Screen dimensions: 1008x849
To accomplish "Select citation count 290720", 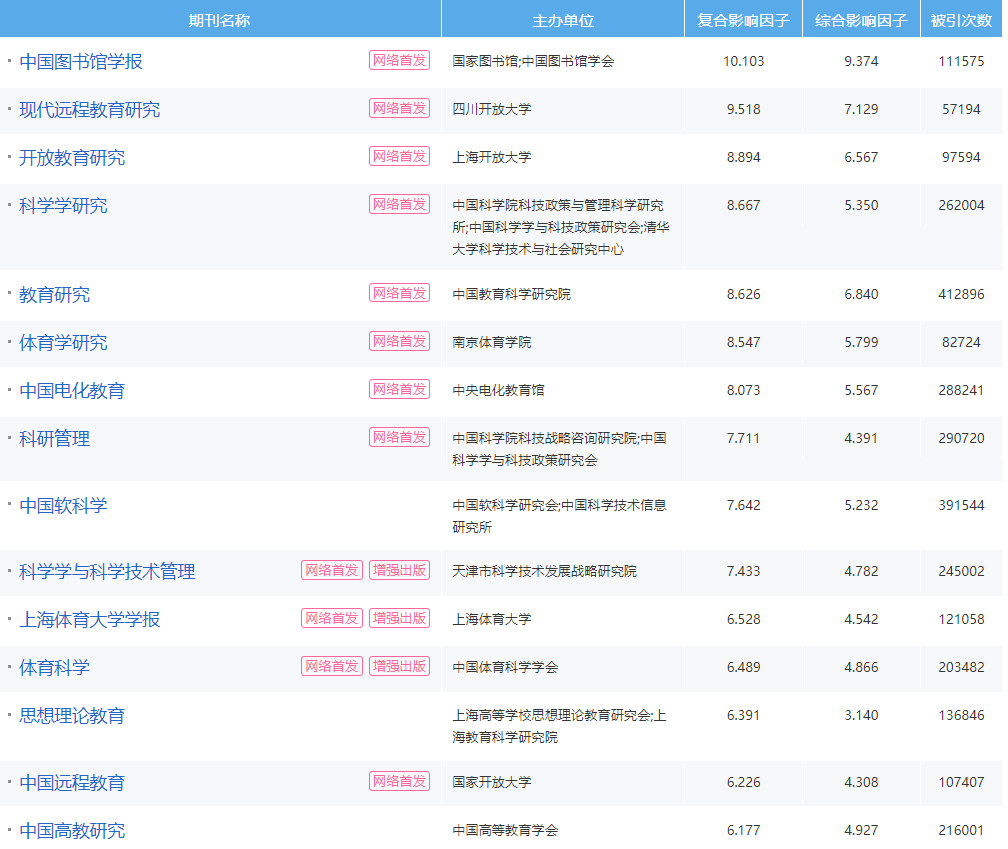I will [962, 438].
